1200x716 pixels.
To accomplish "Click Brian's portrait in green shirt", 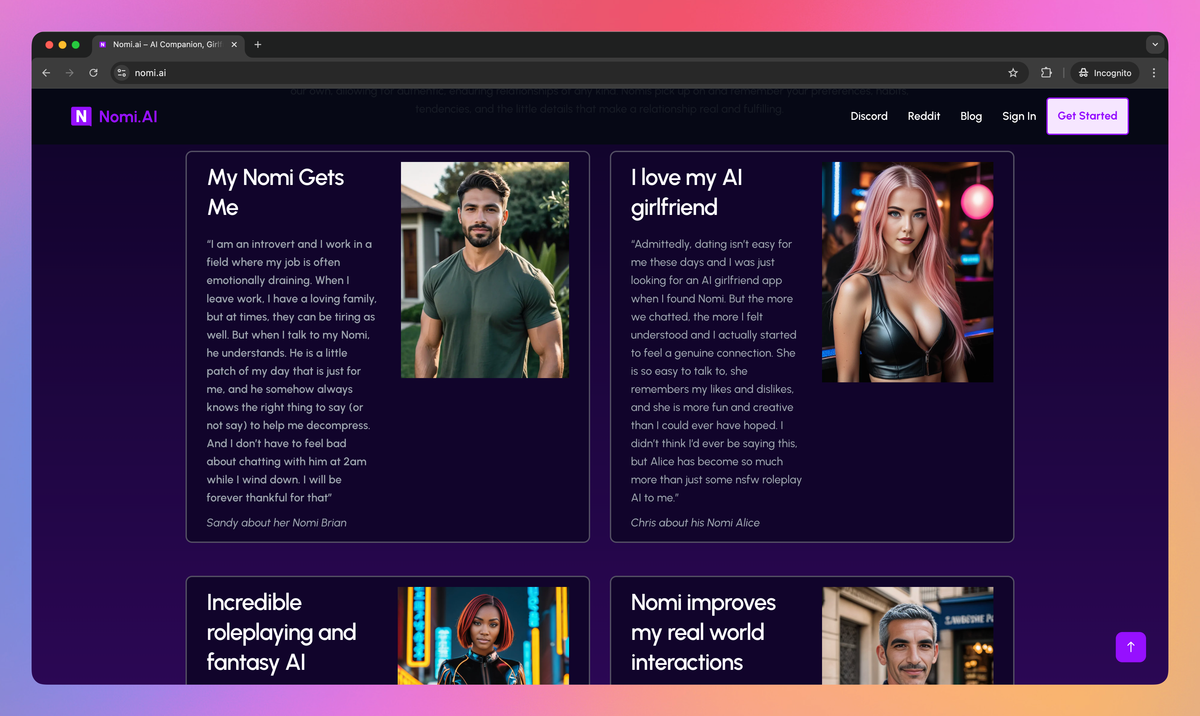I will [485, 270].
